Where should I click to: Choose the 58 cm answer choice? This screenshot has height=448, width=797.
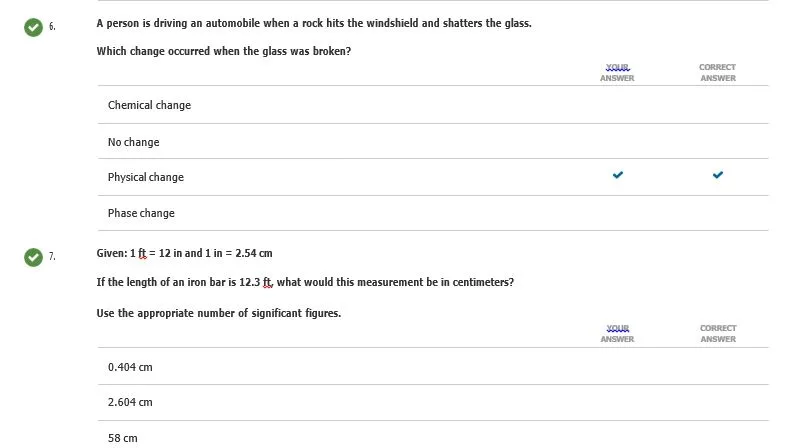tap(433, 435)
